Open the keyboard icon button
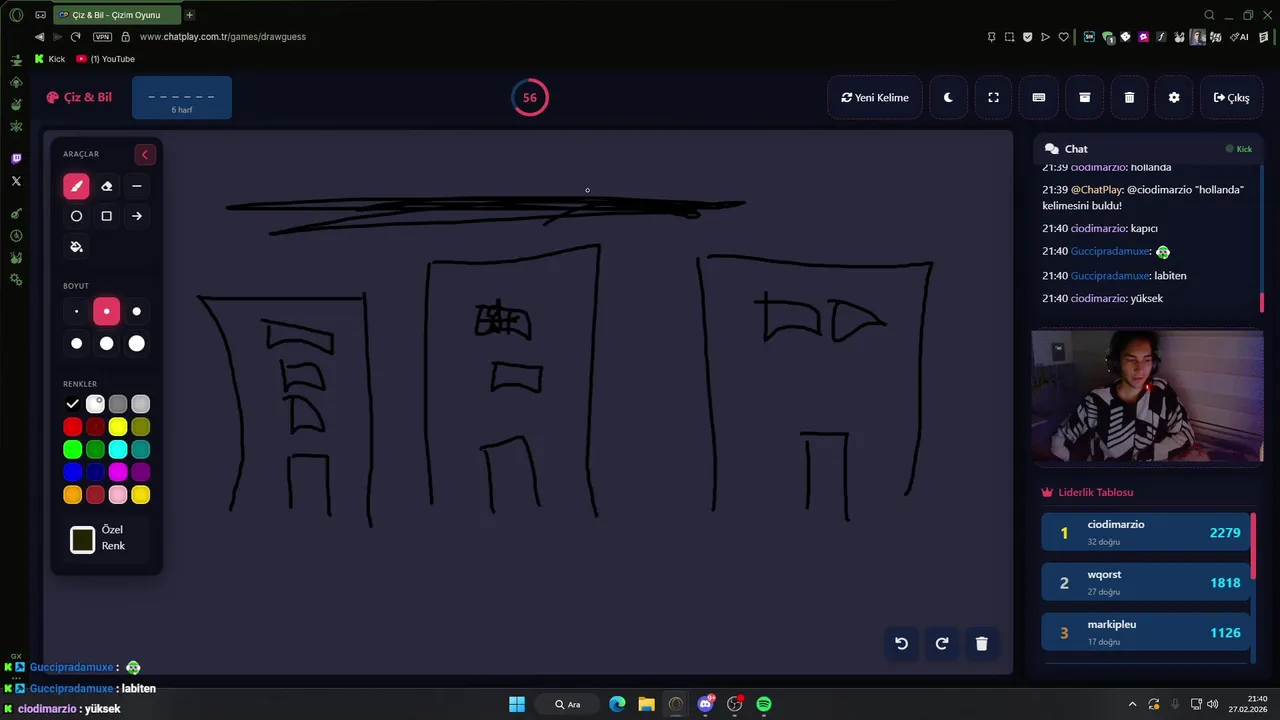The width and height of the screenshot is (1280, 720). coord(1039,98)
